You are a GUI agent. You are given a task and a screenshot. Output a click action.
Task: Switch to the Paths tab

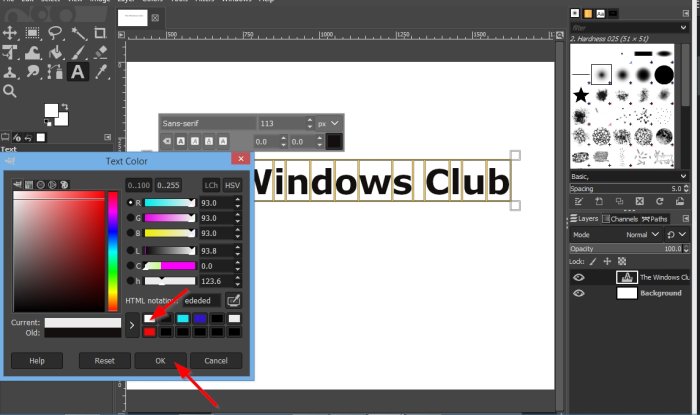click(x=654, y=219)
